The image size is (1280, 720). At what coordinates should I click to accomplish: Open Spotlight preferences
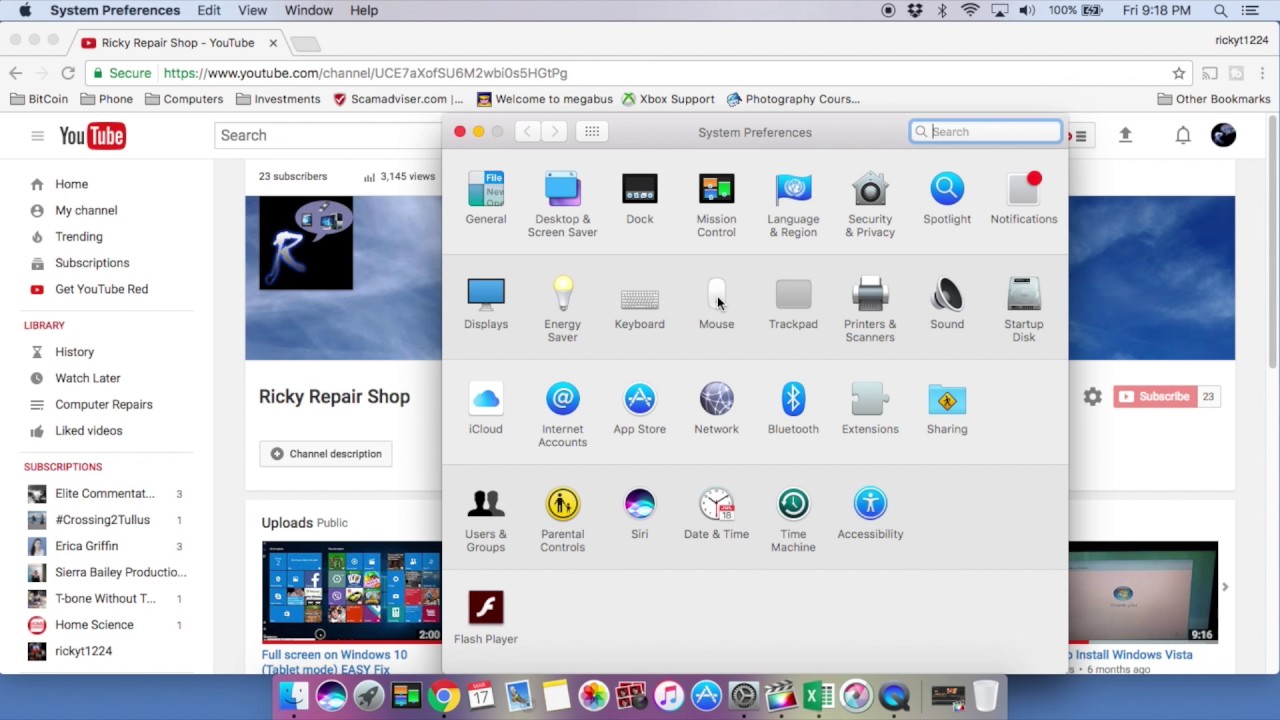click(x=947, y=198)
